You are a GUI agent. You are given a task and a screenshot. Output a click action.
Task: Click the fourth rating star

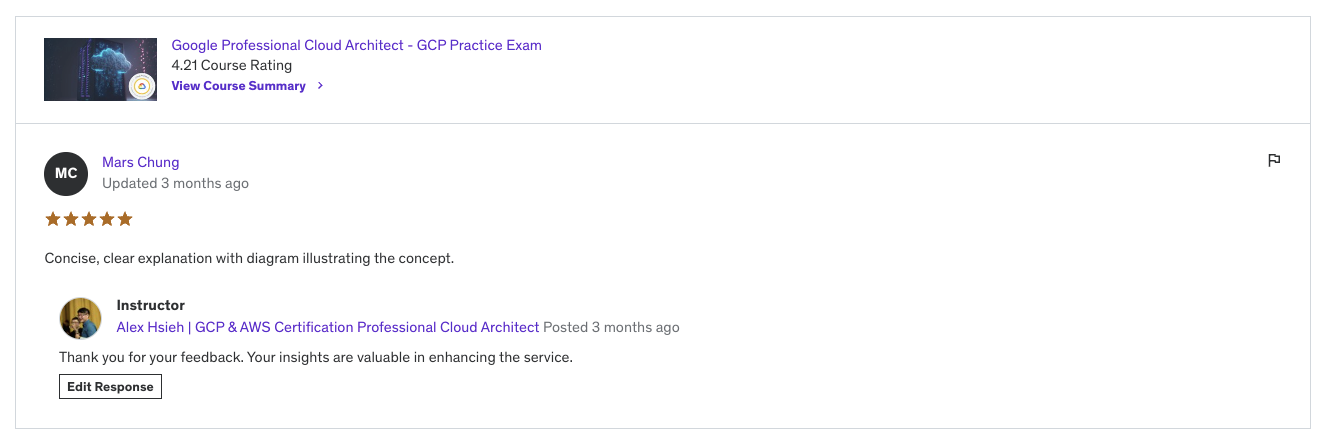pos(107,219)
